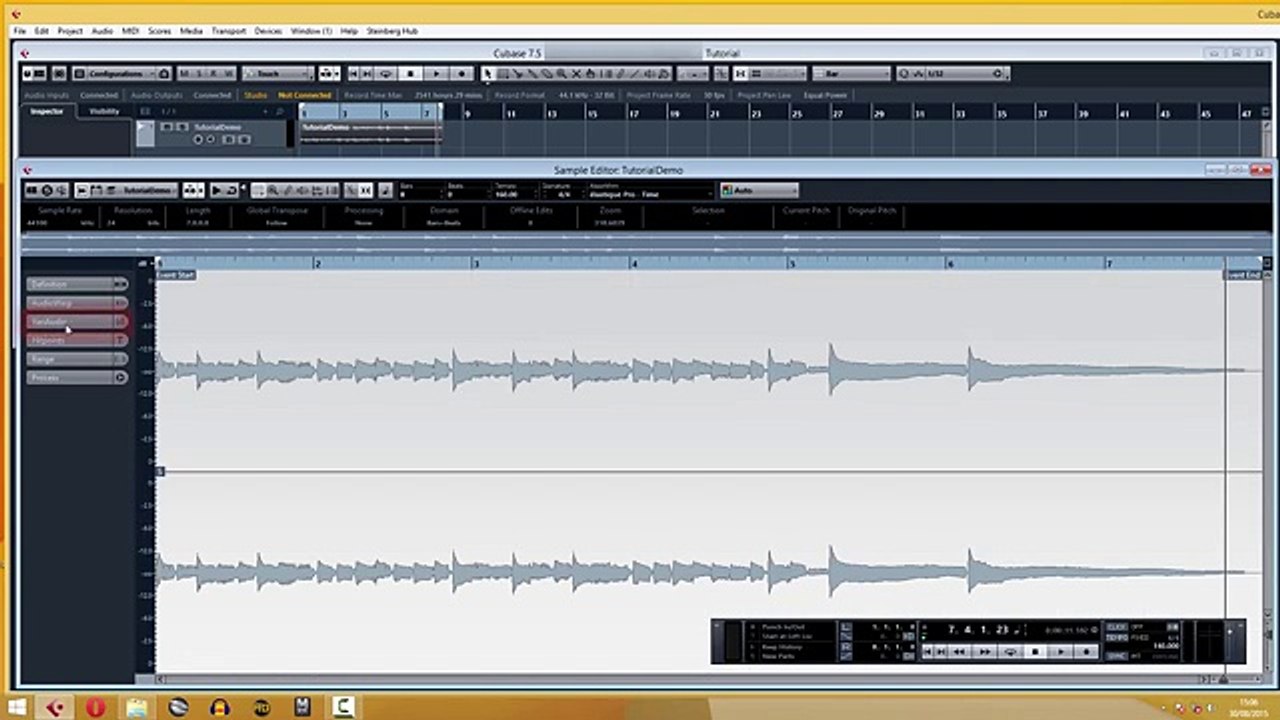The image size is (1280, 720).
Task: Toggle CLICK metronome on Transport panel
Action: tap(1116, 627)
